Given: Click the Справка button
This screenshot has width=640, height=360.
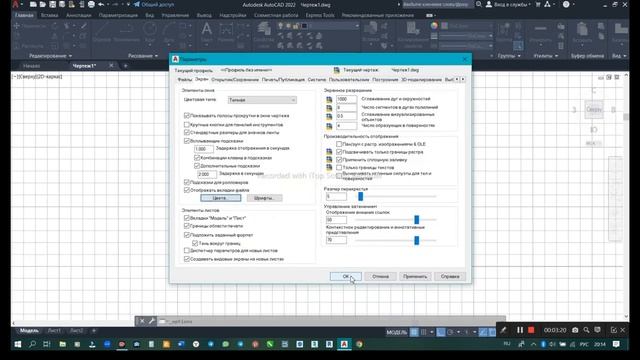Looking at the screenshot, I should click(x=450, y=276).
